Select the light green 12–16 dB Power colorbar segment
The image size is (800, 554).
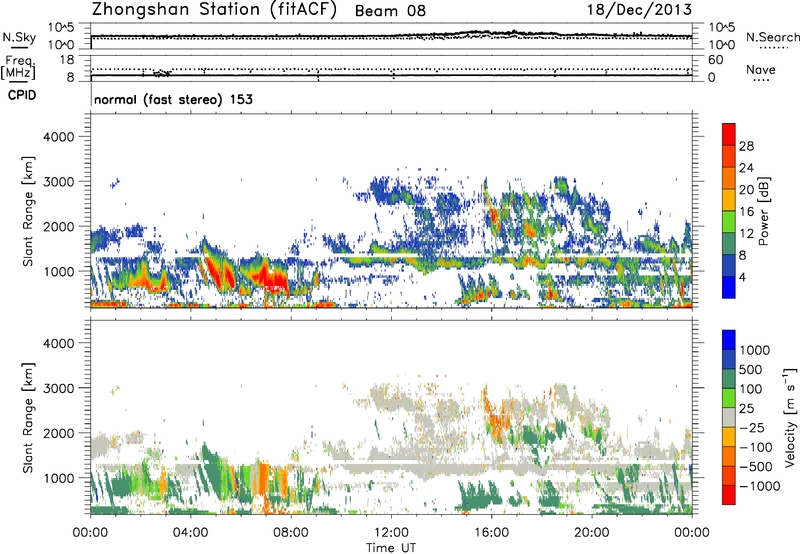(x=729, y=221)
